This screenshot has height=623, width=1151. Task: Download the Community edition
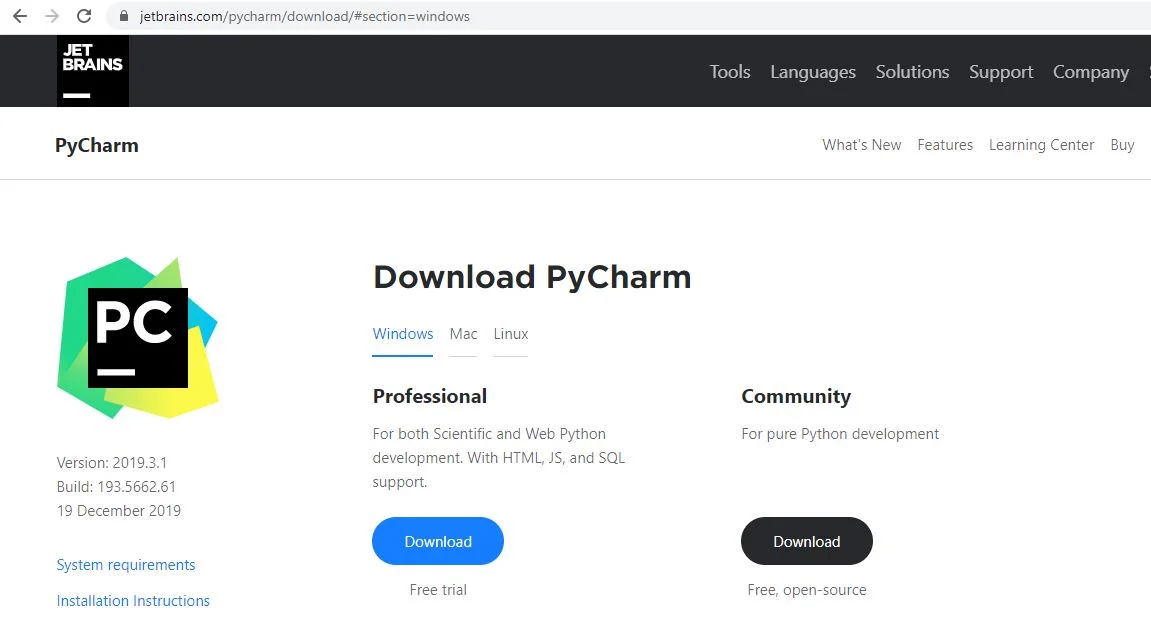click(807, 542)
